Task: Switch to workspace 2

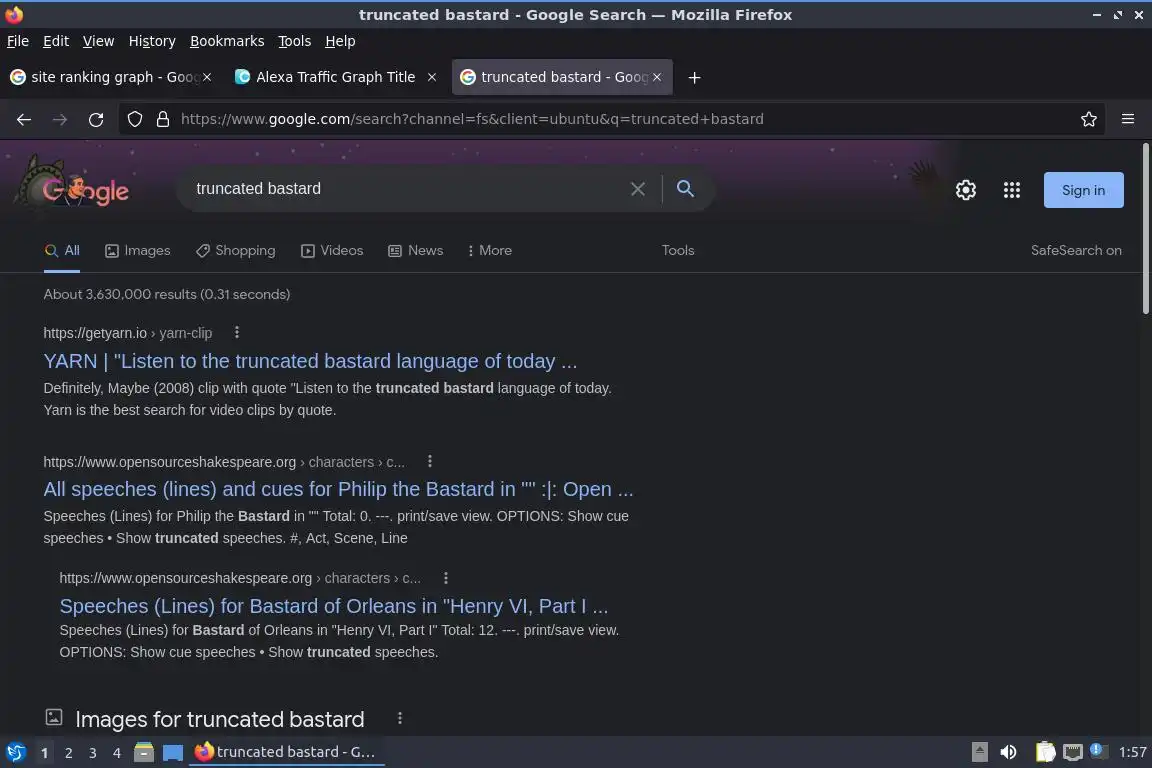Action: tap(68, 753)
